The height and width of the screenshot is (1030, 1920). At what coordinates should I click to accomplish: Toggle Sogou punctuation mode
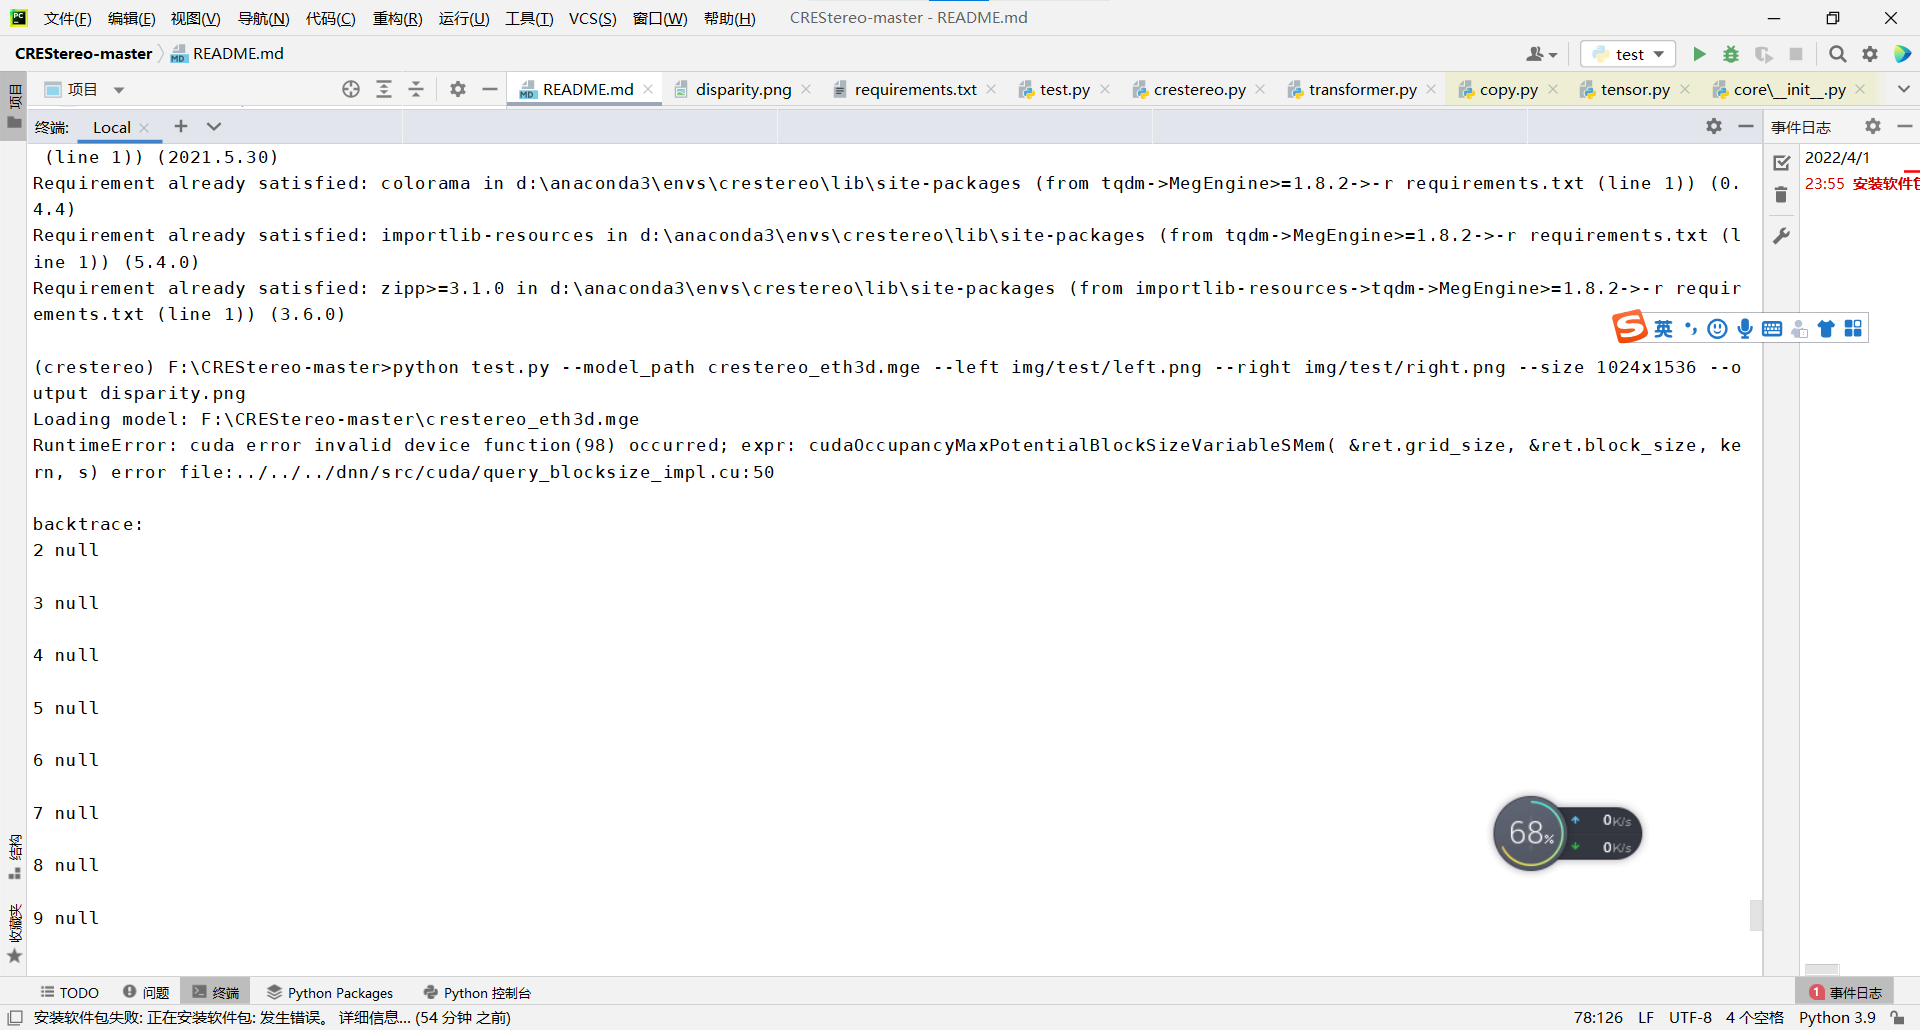(x=1691, y=329)
